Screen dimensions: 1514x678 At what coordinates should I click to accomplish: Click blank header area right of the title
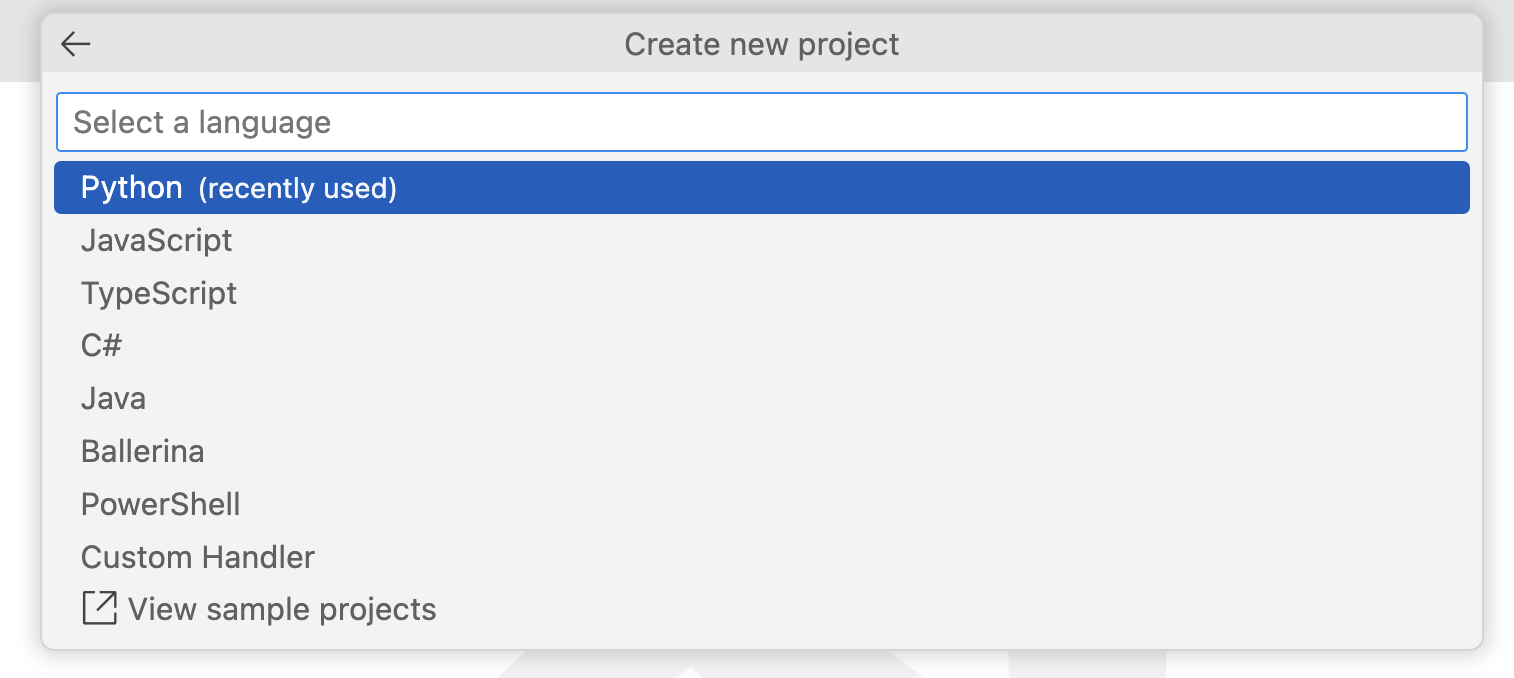click(1200, 44)
